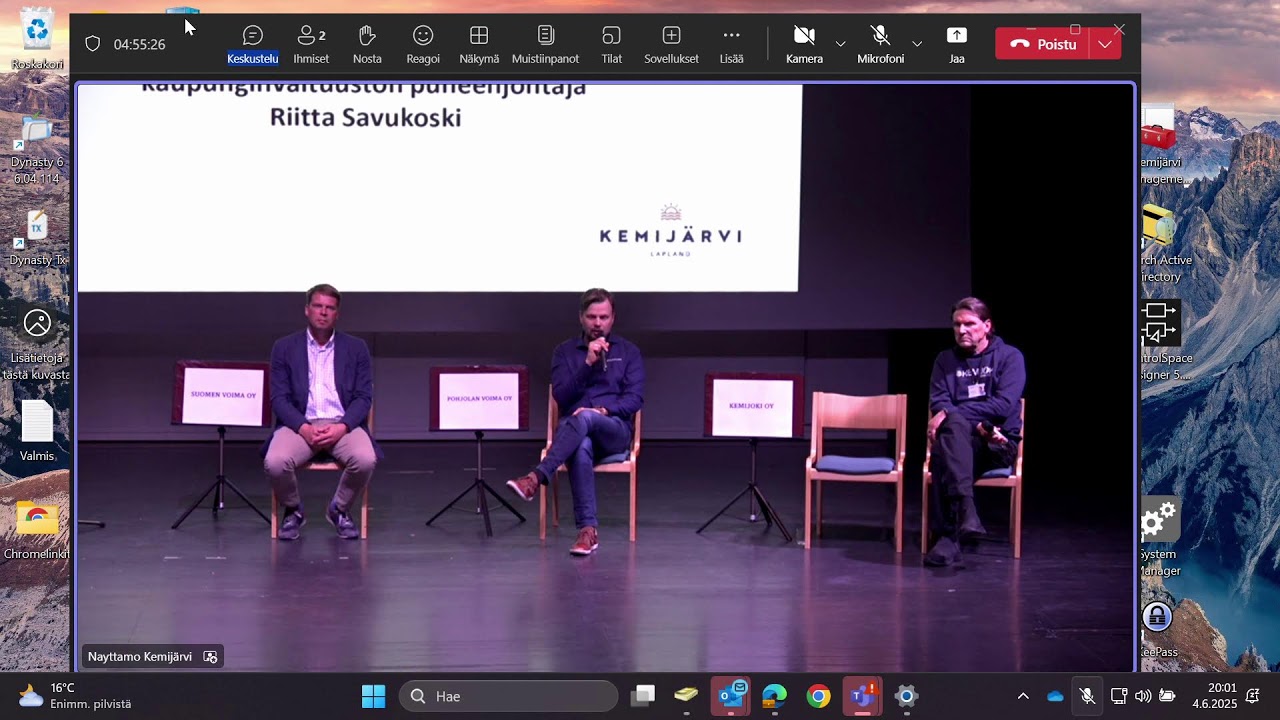Open the yellow notes app on the taskbar

[686, 696]
